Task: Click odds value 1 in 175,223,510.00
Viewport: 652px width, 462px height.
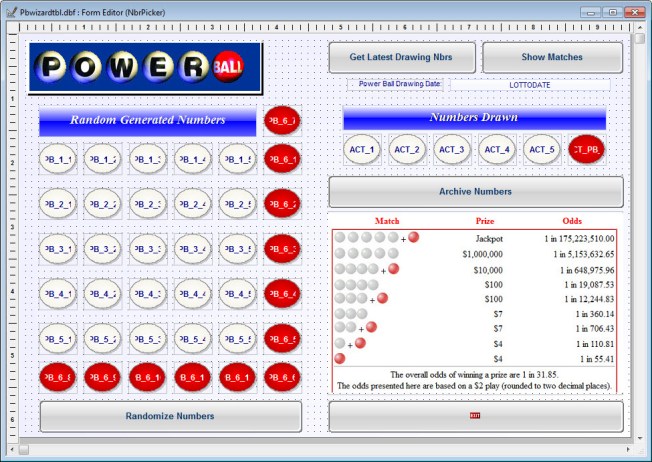Action: click(x=579, y=239)
